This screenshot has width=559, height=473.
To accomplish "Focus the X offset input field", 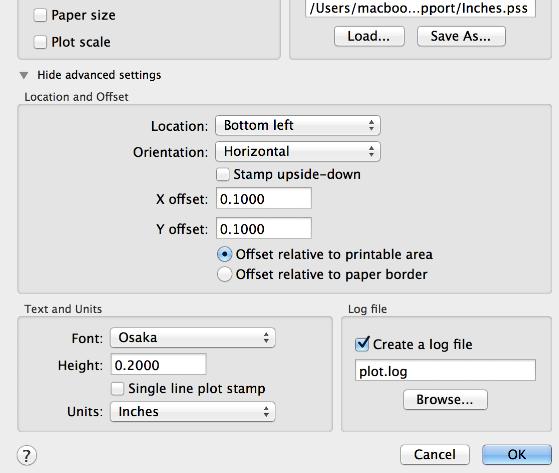I will tap(264, 199).
